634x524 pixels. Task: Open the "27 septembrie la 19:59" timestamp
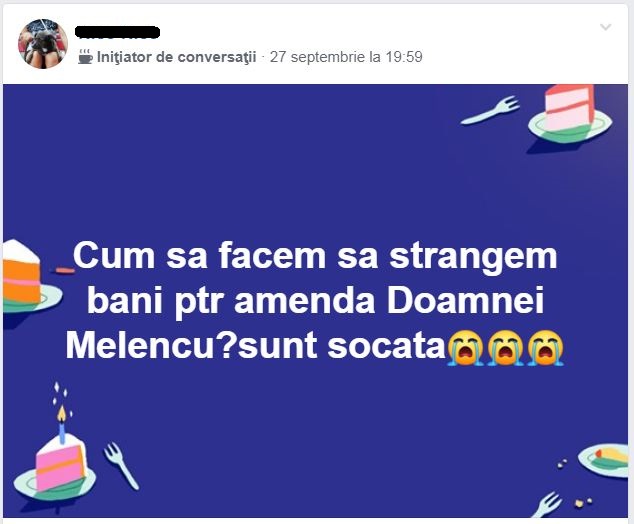(345, 57)
